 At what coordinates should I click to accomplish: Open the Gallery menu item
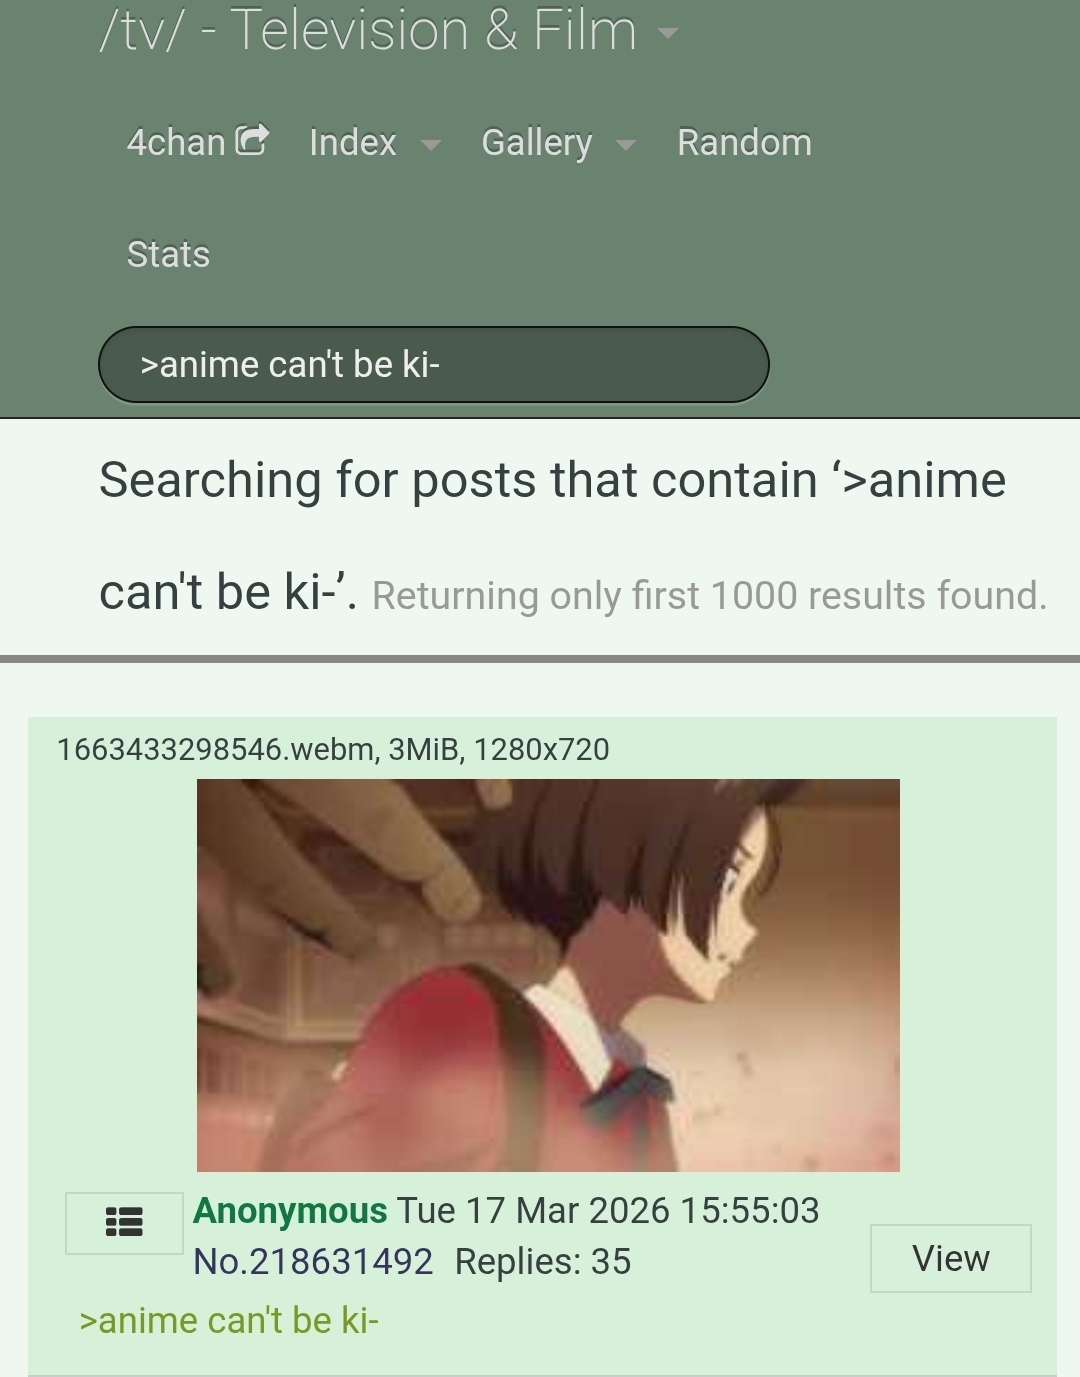[x=537, y=142]
